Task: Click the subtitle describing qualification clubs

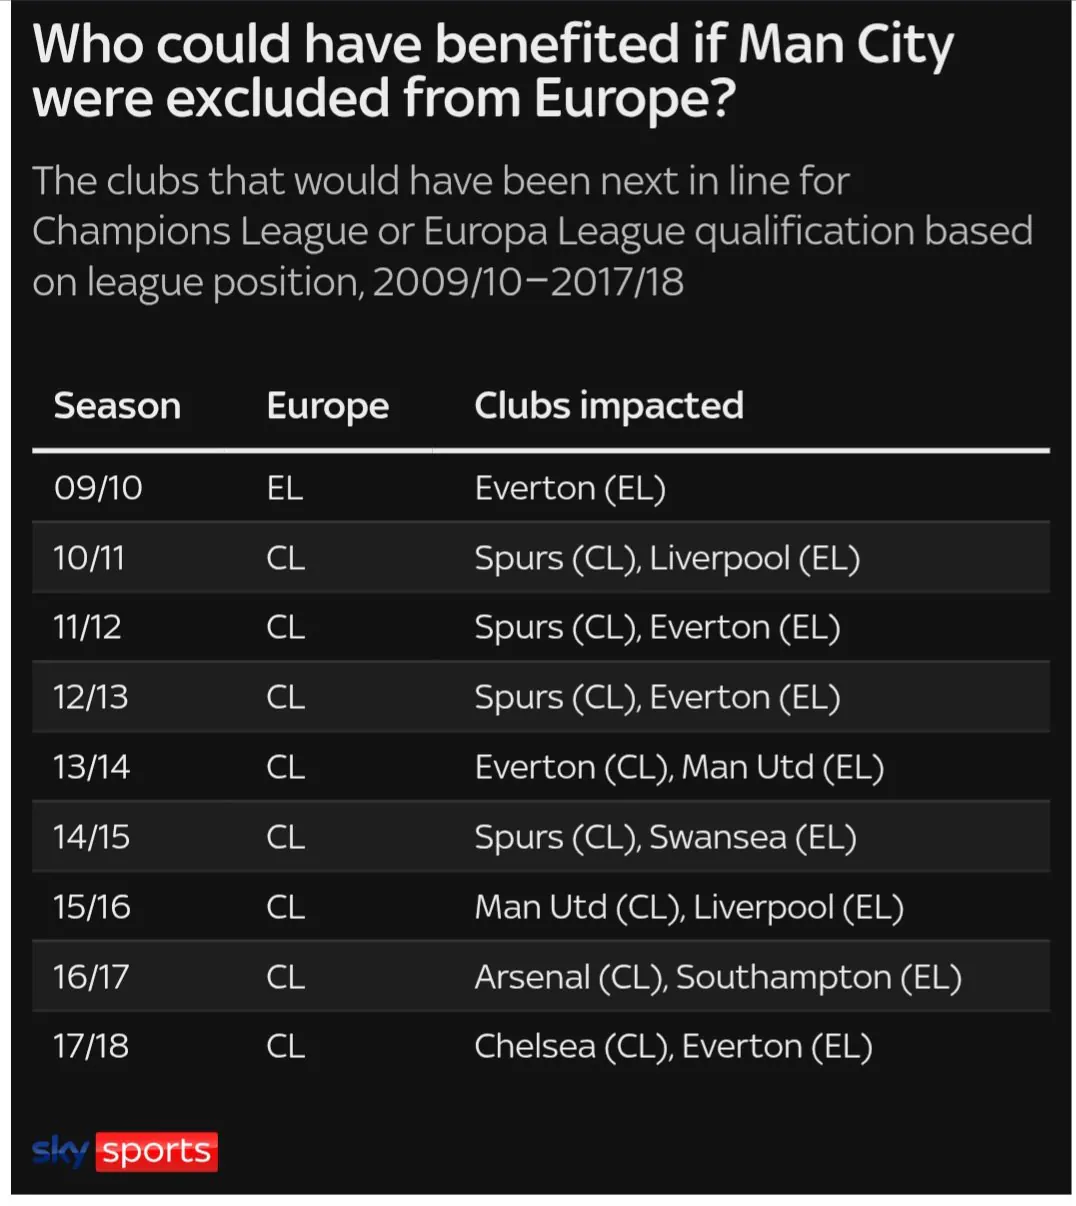Action: point(532,232)
